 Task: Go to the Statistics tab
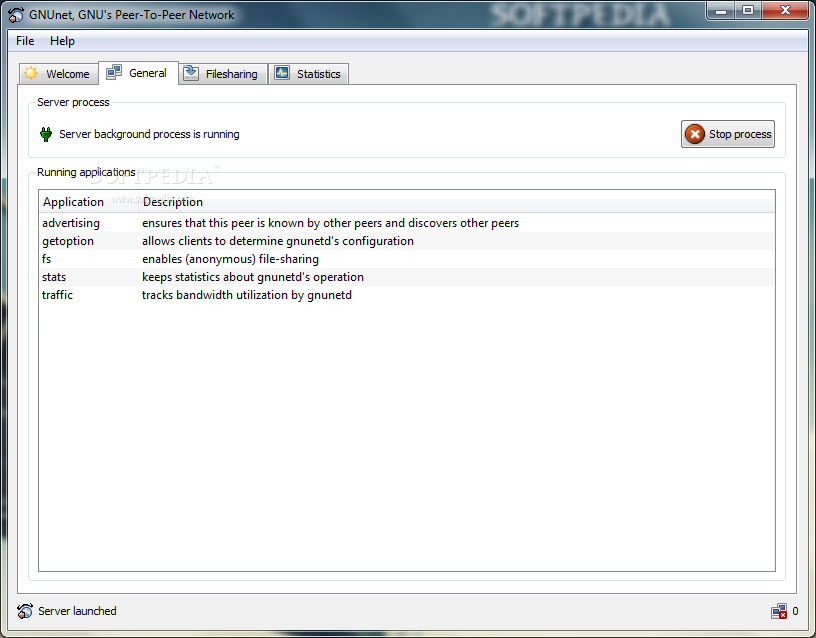[309, 74]
